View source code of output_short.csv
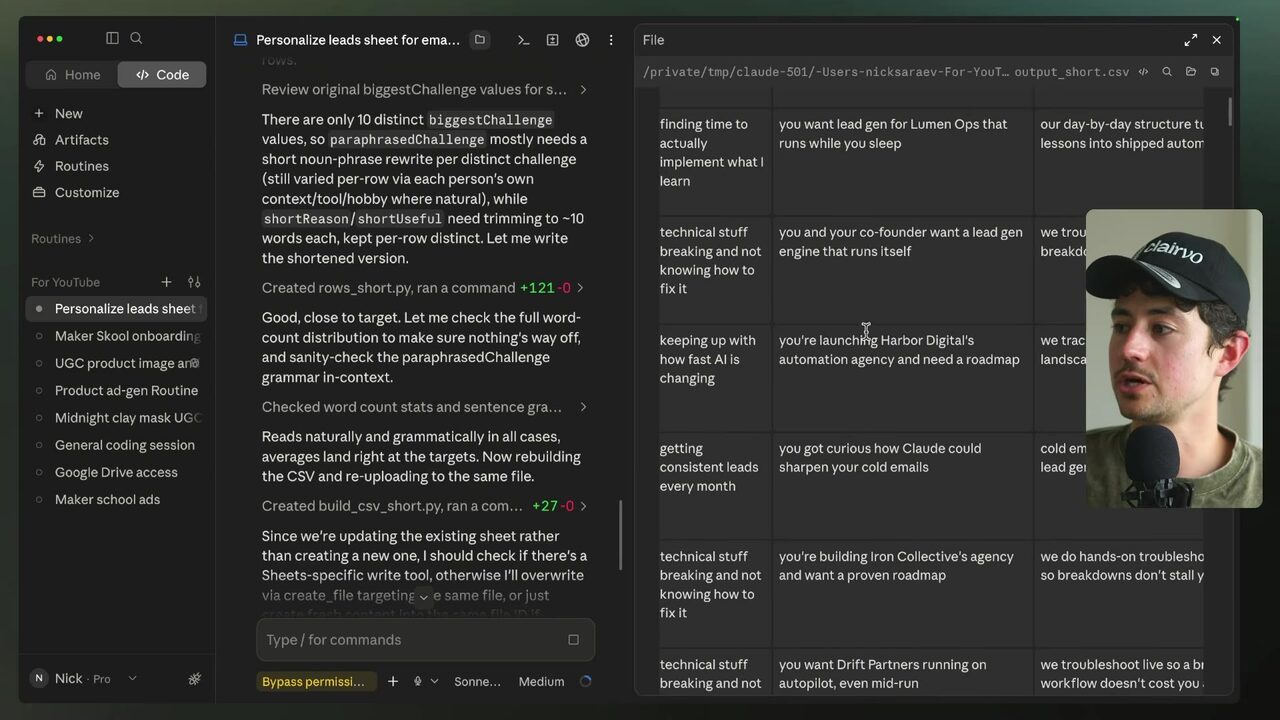The image size is (1280, 720). point(1143,72)
